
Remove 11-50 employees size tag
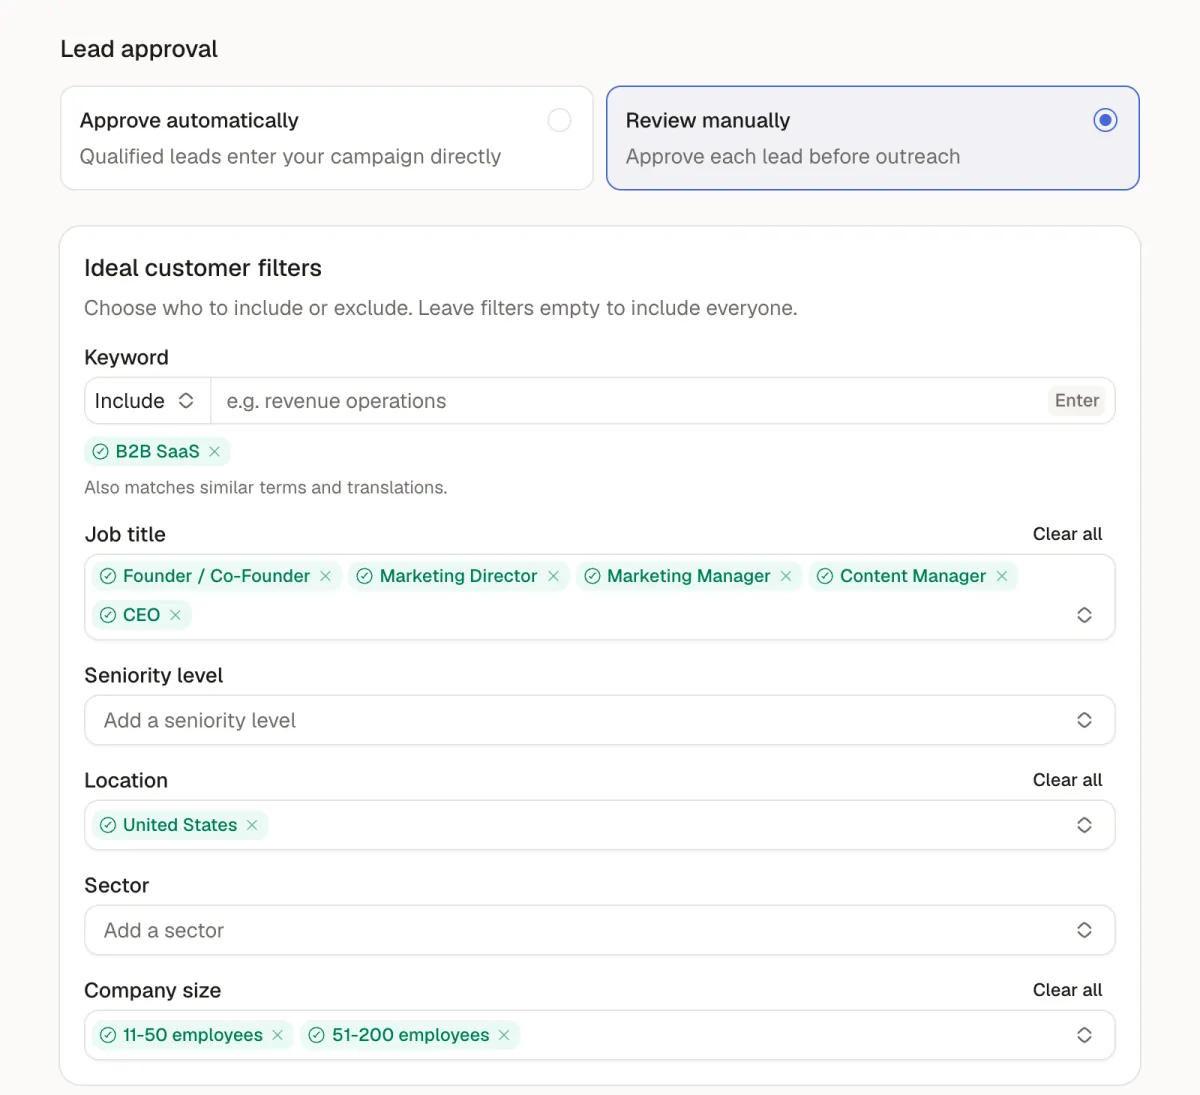coord(278,1035)
